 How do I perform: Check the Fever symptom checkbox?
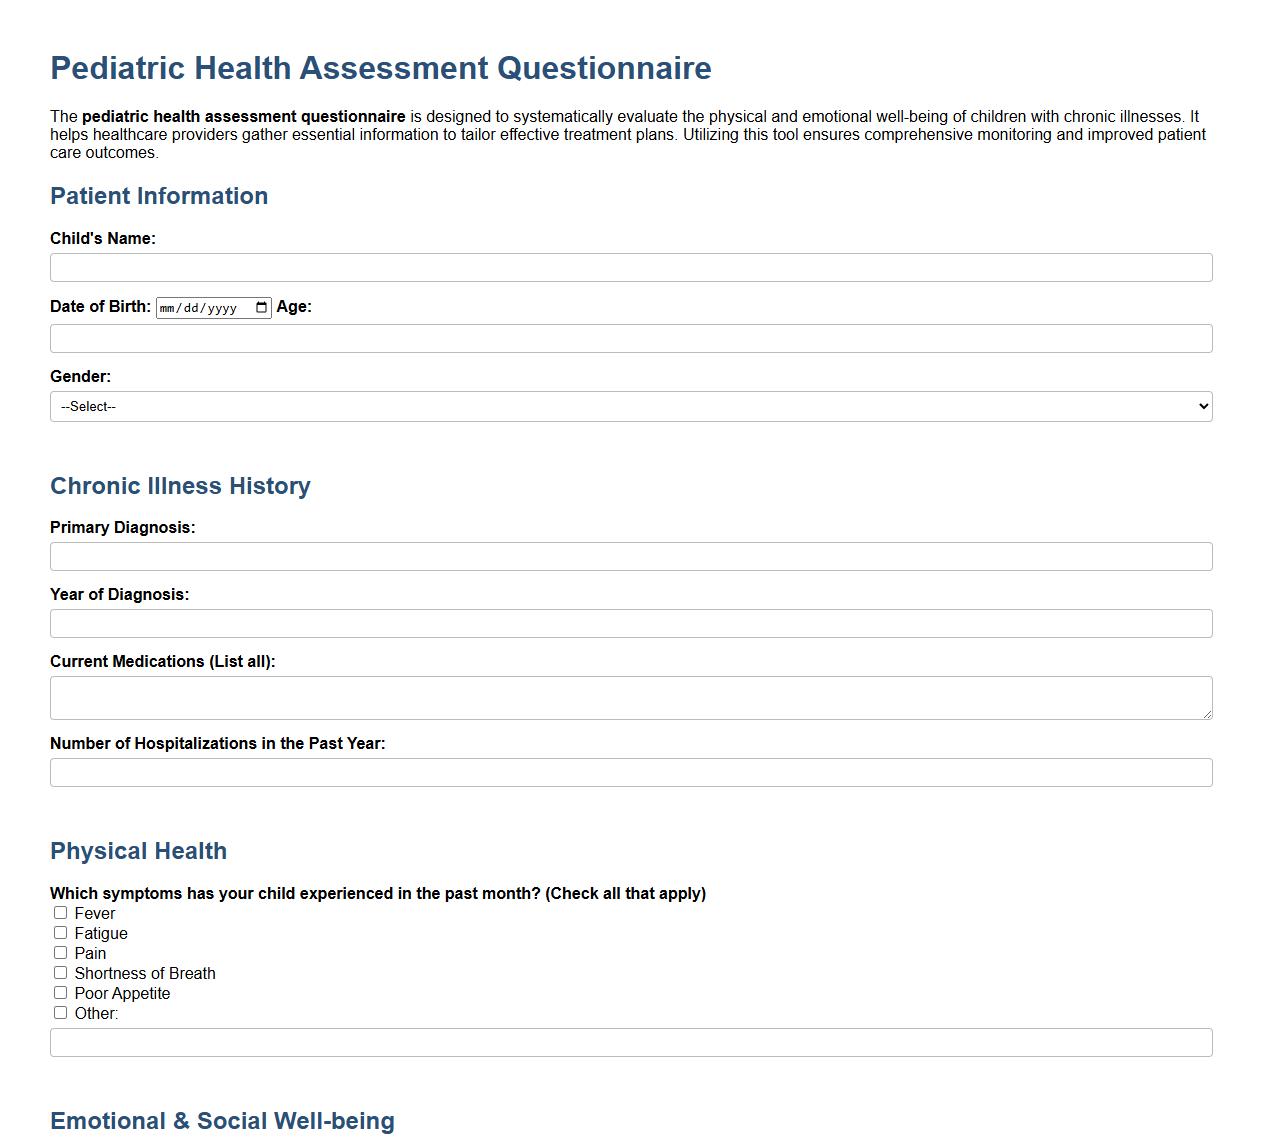click(x=60, y=912)
